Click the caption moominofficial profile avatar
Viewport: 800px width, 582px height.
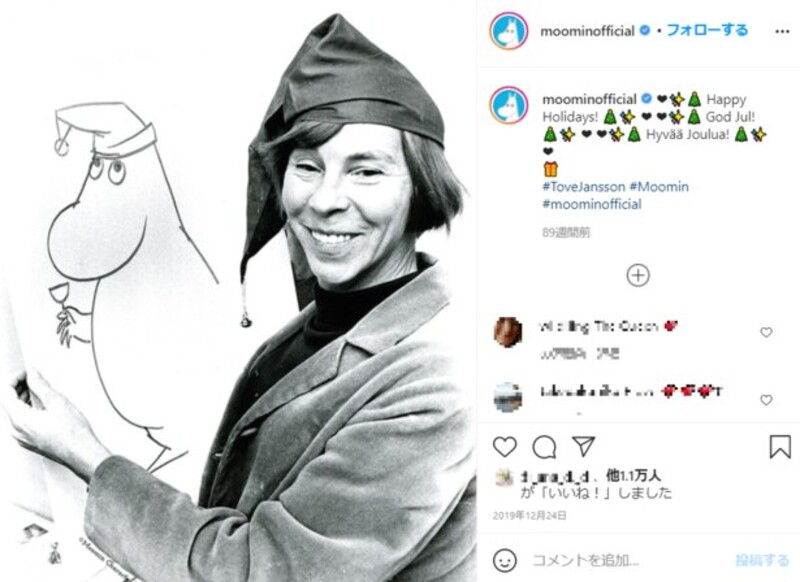click(509, 105)
